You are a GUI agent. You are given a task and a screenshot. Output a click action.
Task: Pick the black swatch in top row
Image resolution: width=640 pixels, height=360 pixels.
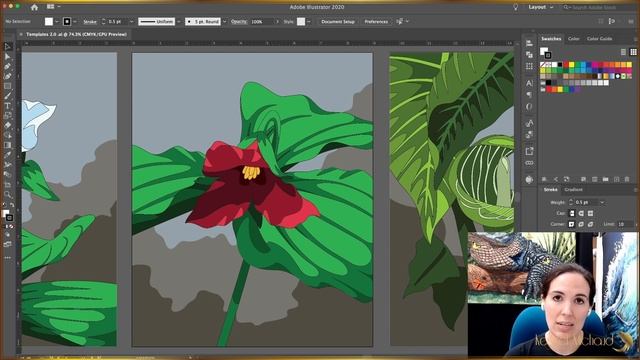(560, 64)
